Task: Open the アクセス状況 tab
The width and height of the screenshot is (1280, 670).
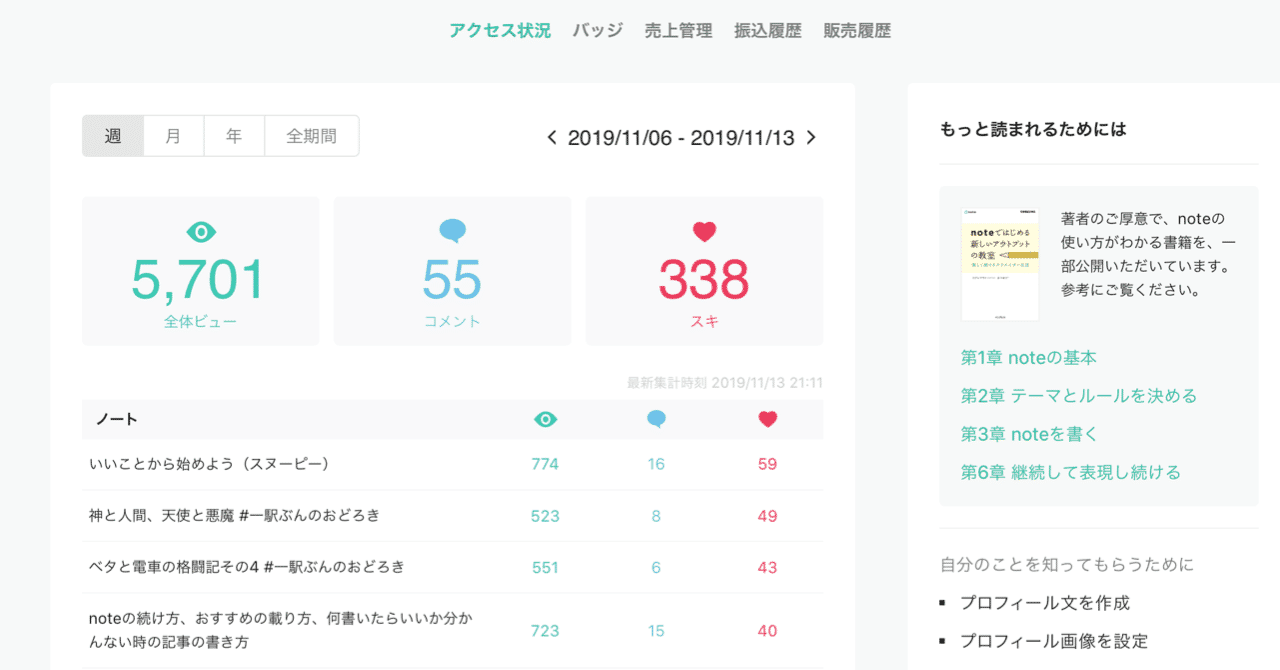Action: coord(500,31)
